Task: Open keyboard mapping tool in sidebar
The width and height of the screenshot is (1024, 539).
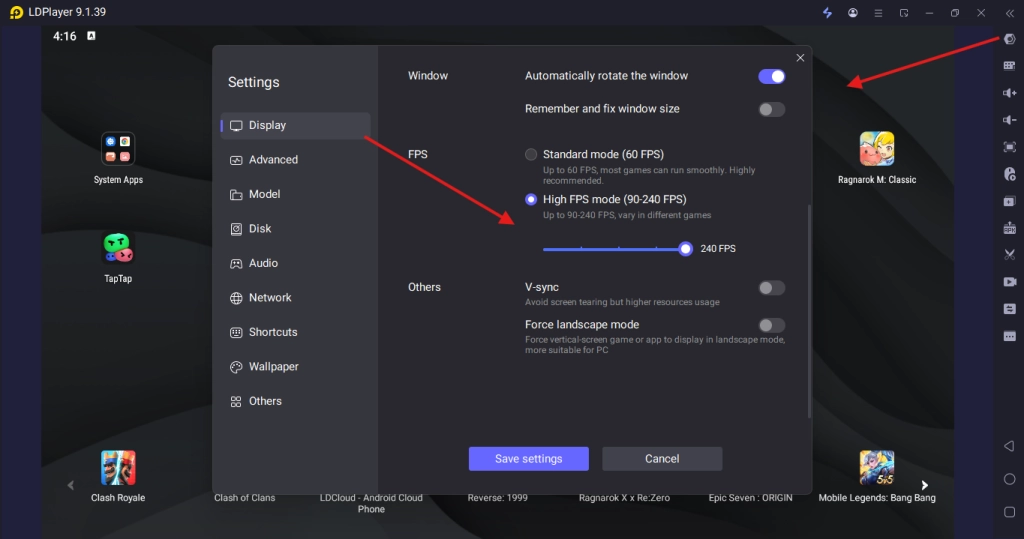Action: pyautogui.click(x=1010, y=65)
